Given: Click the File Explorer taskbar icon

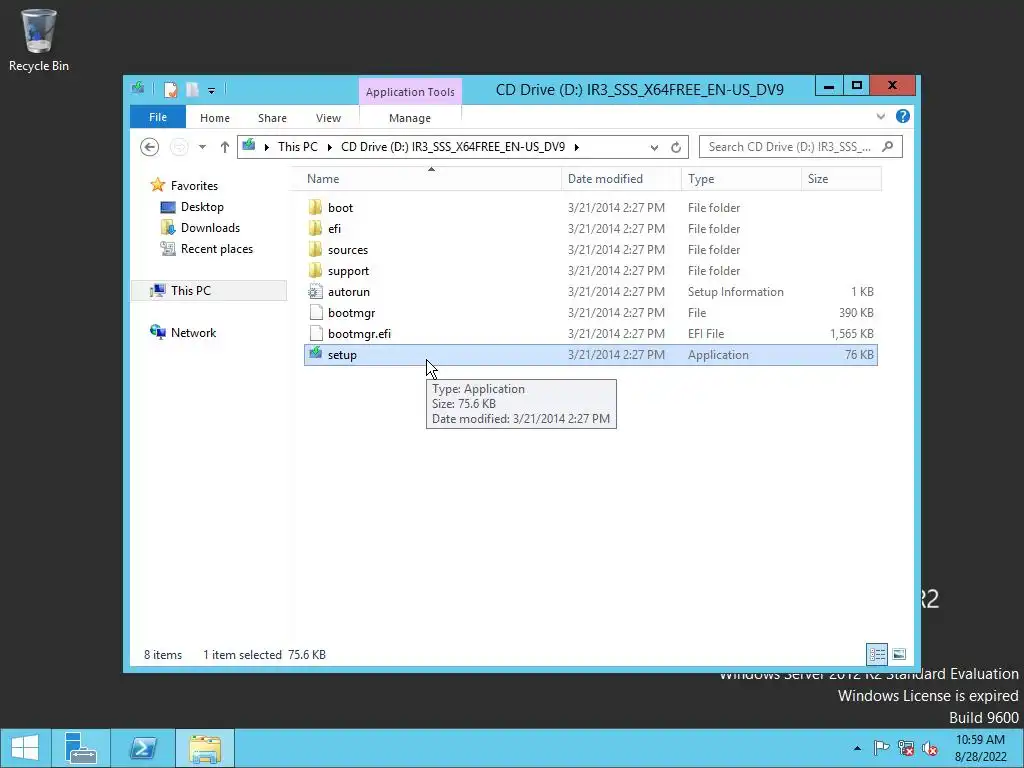Looking at the screenshot, I should coord(205,748).
